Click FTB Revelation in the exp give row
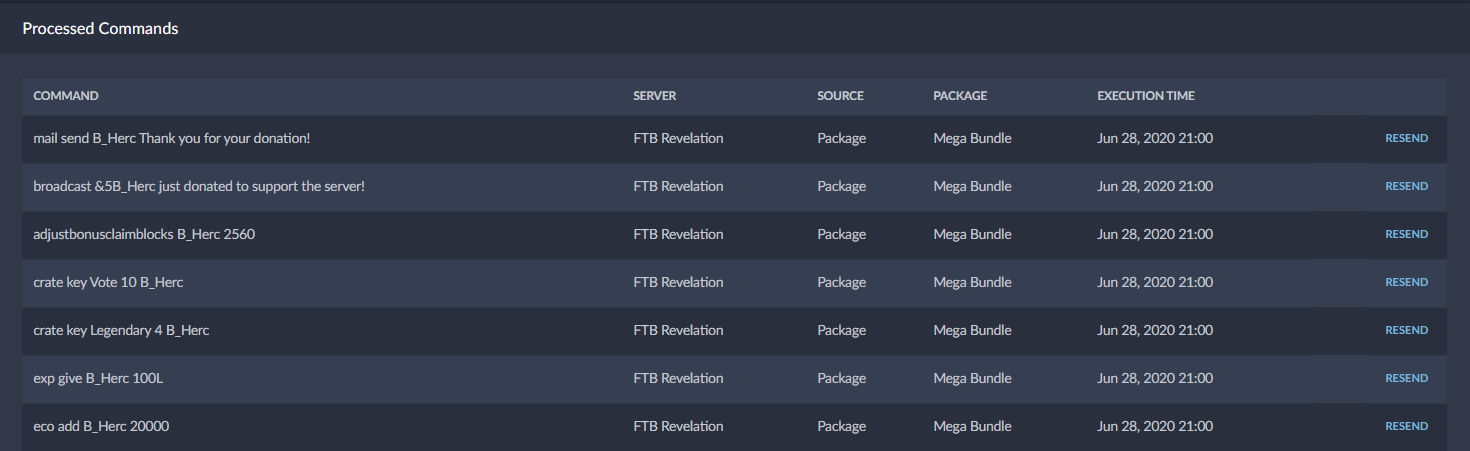1470x451 pixels. [678, 378]
